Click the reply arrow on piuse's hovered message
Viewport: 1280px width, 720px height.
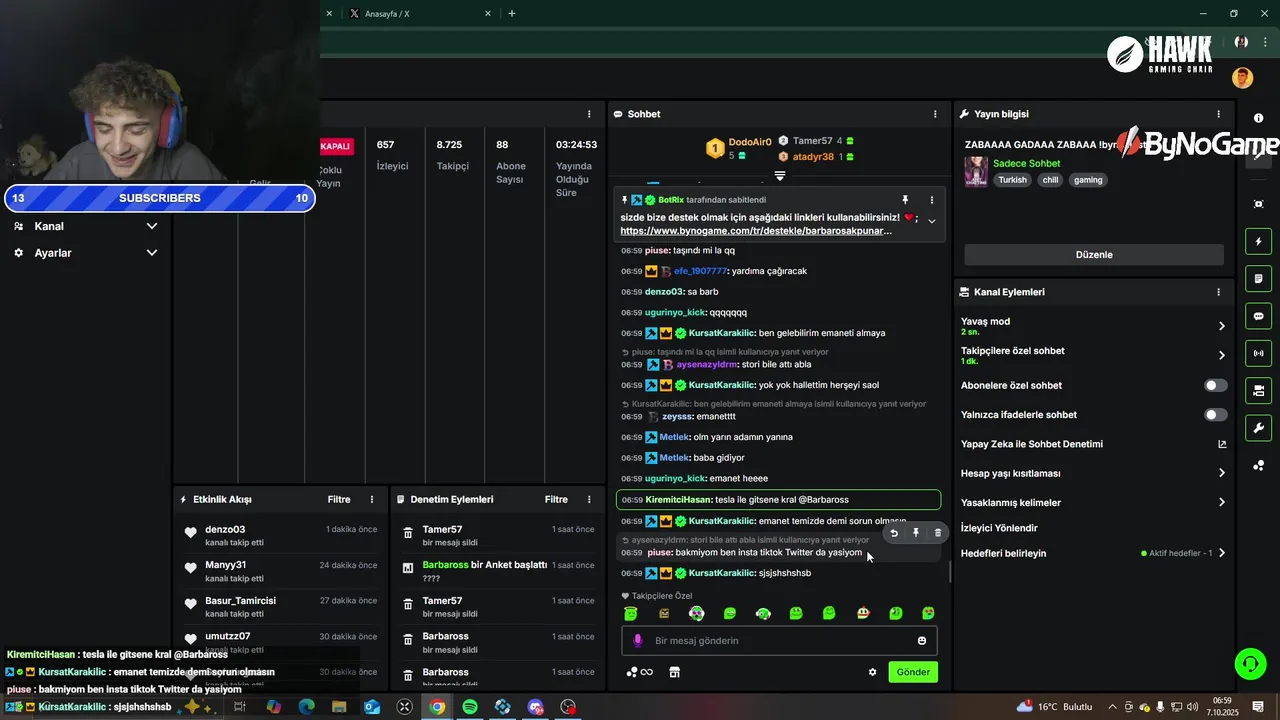(x=894, y=533)
